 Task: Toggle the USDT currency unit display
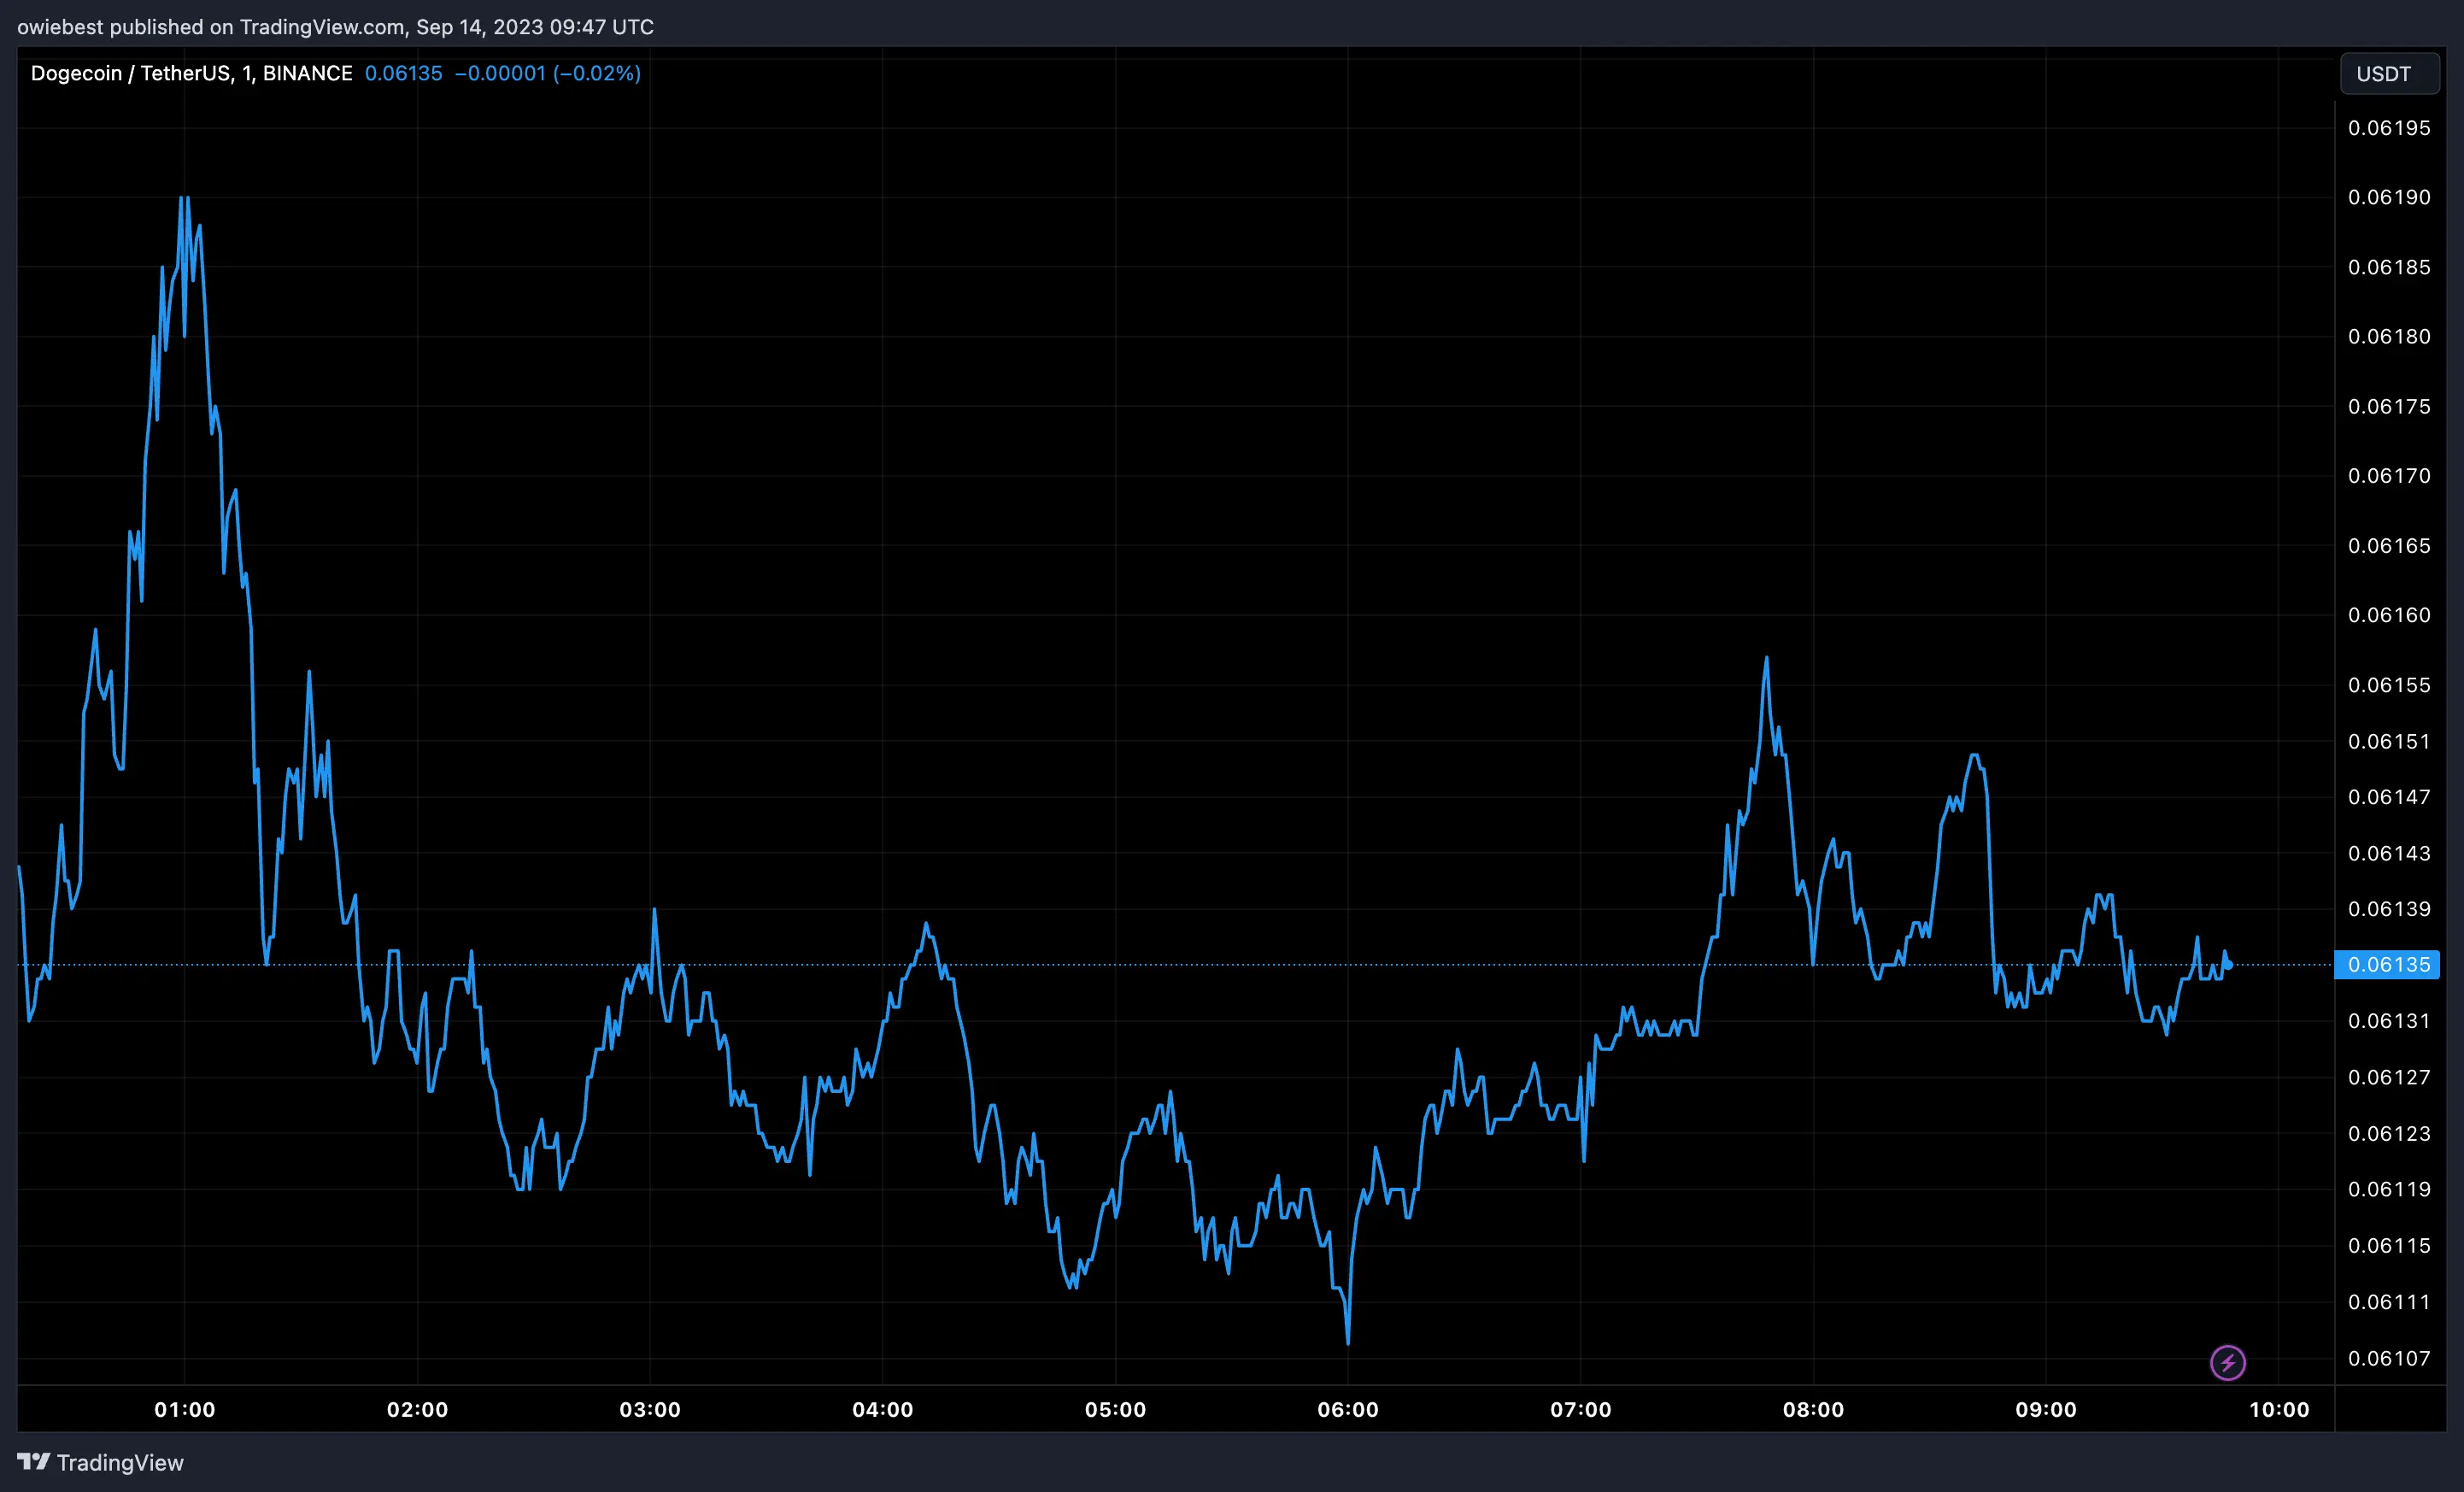[x=2389, y=73]
